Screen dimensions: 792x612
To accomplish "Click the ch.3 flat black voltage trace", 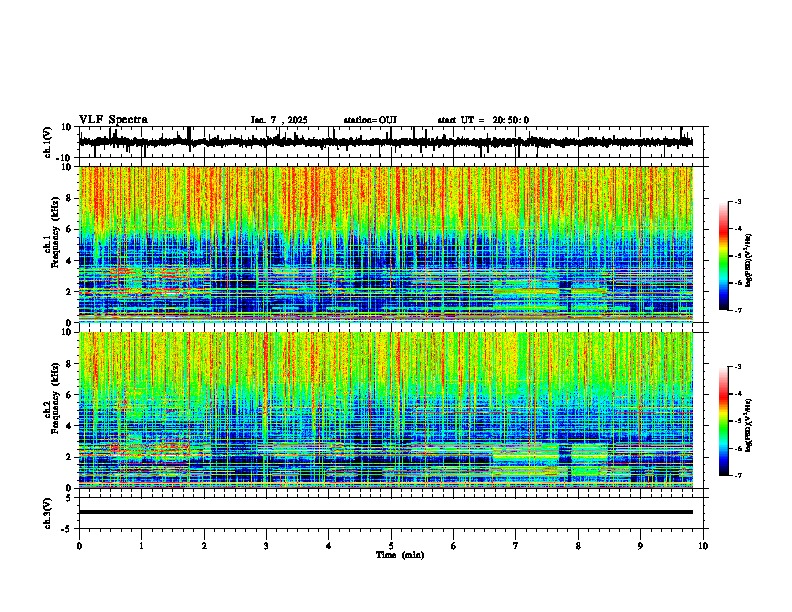I will 386,512.
